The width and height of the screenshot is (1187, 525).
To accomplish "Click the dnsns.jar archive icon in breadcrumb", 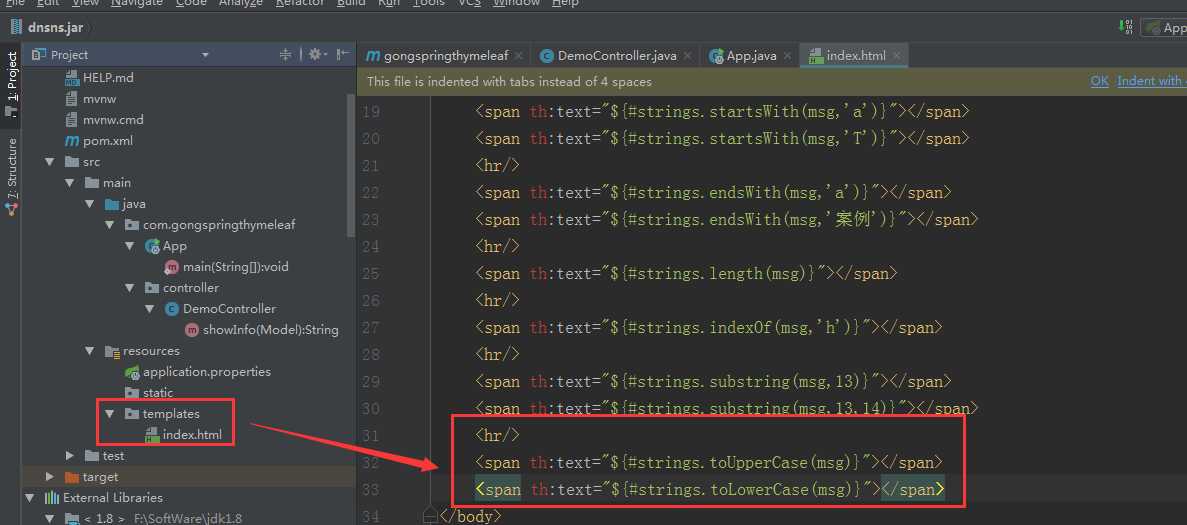I will [x=15, y=28].
